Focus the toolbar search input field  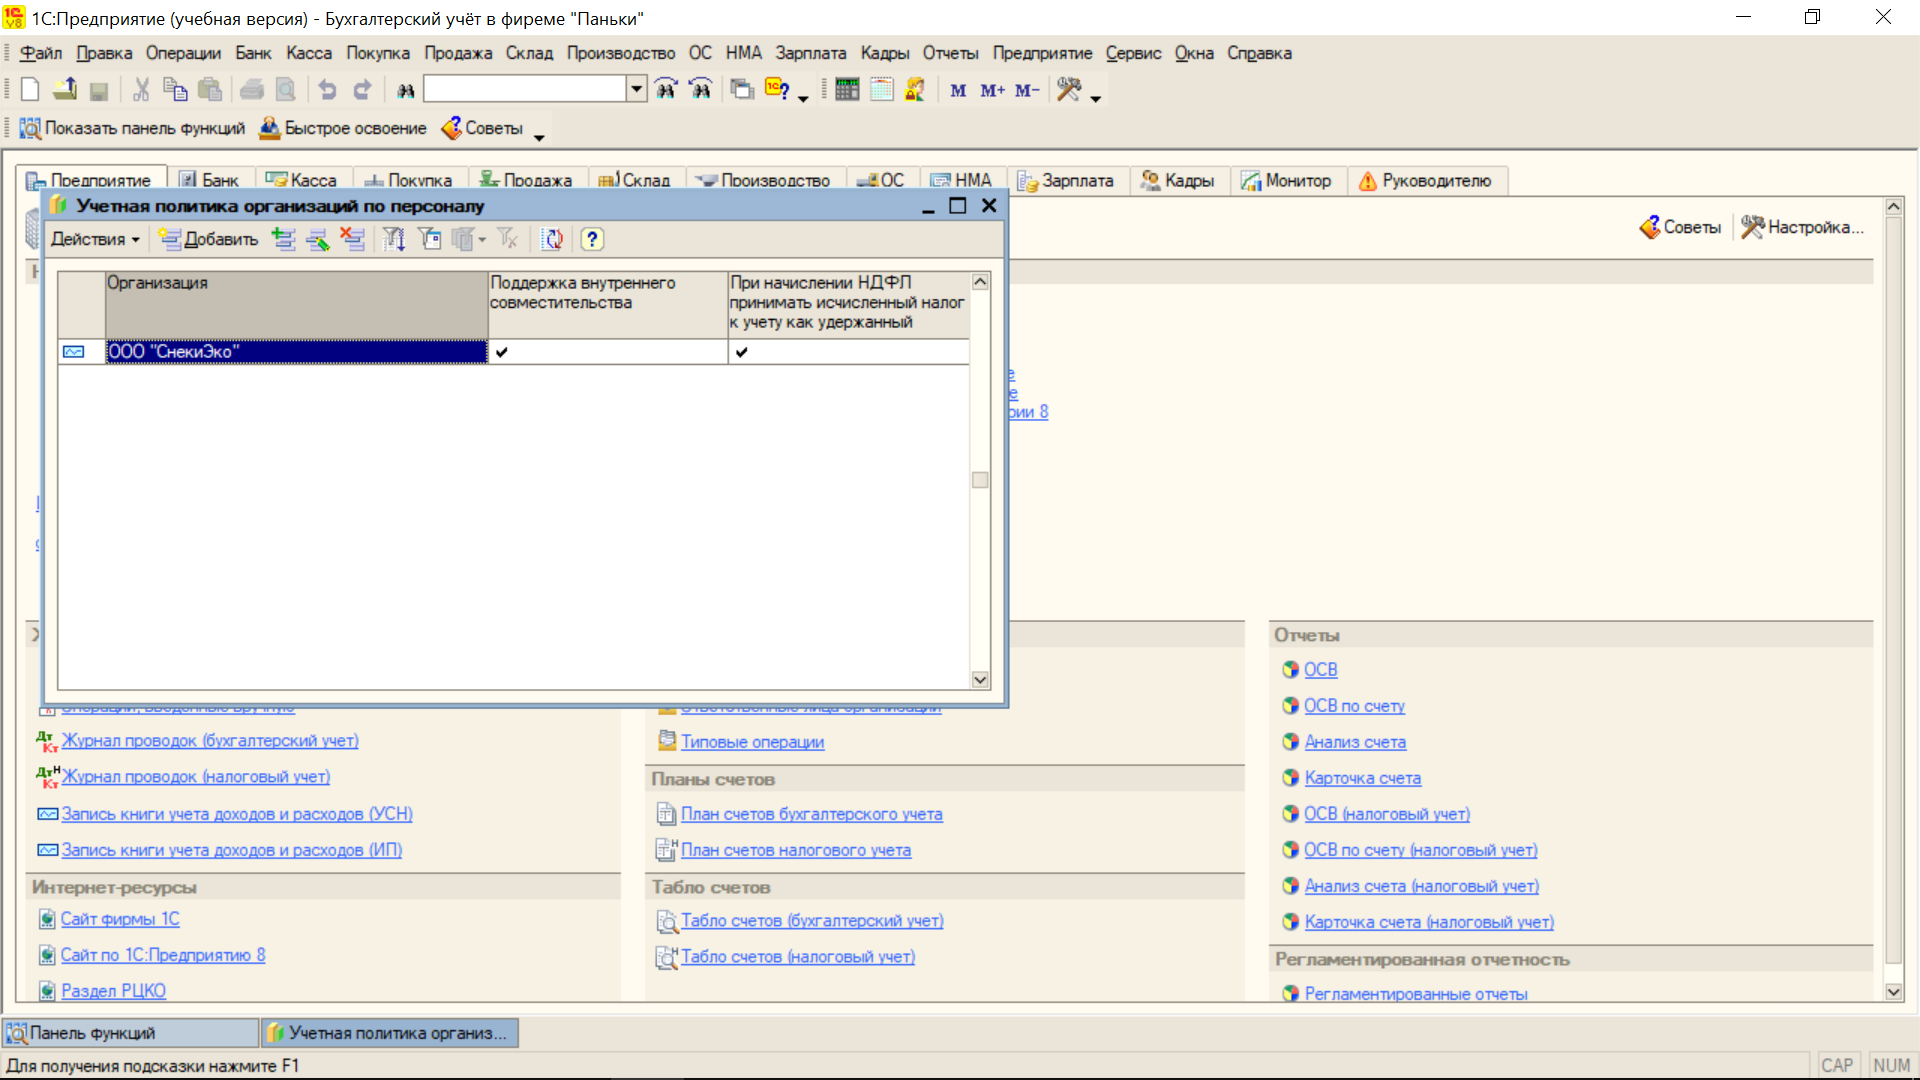tap(526, 89)
